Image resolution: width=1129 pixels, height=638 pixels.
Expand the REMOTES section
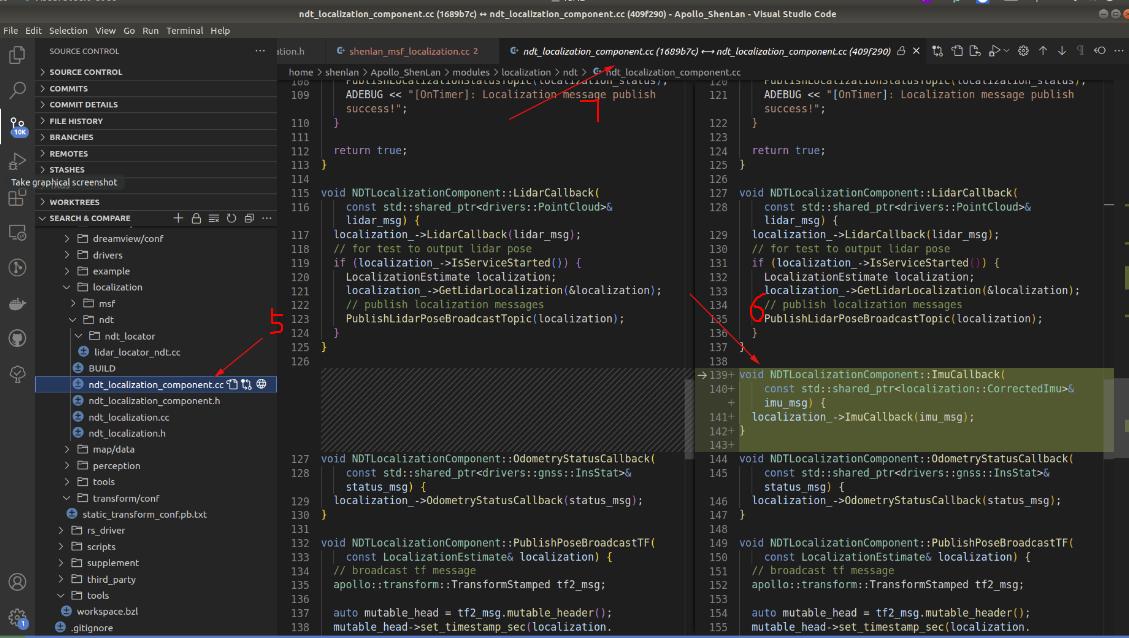click(156, 153)
